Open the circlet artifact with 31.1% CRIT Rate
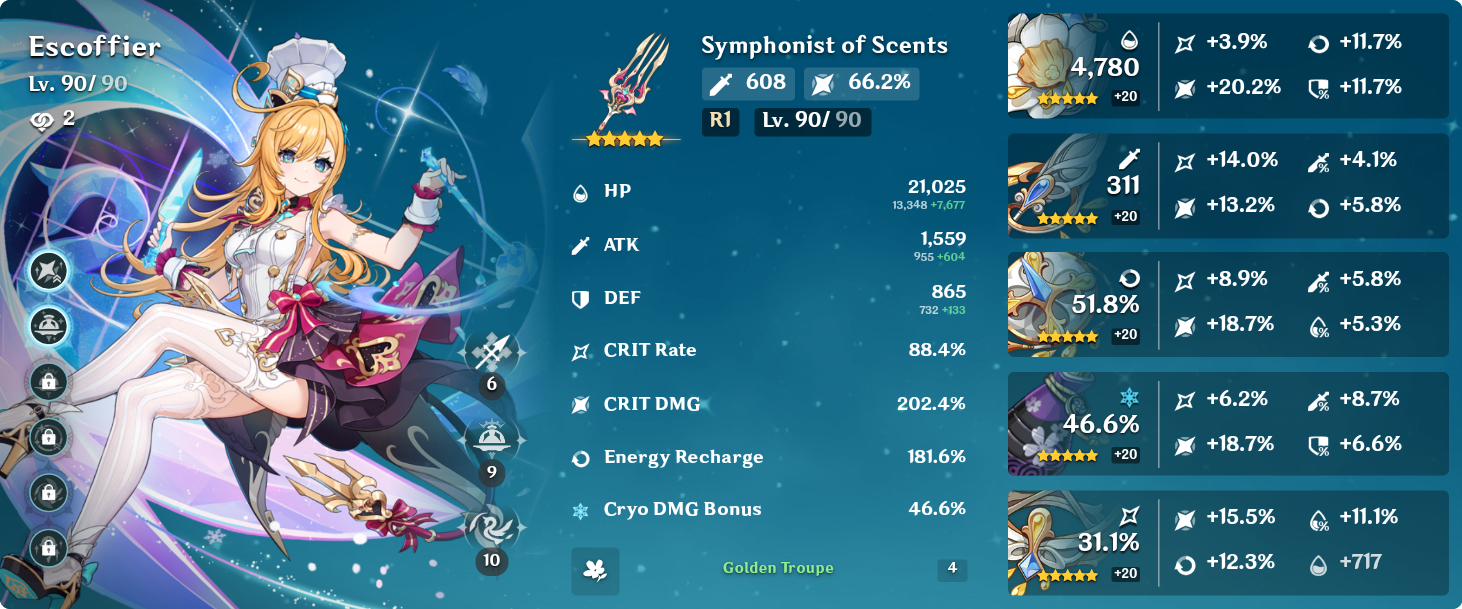Viewport: 1462px width, 609px height. point(1228,542)
